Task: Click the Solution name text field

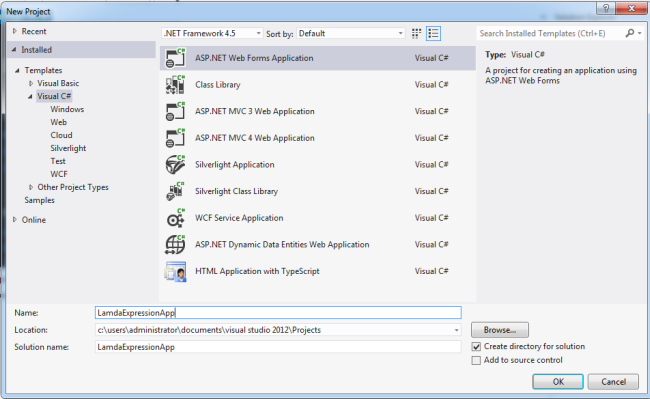Action: [278, 347]
